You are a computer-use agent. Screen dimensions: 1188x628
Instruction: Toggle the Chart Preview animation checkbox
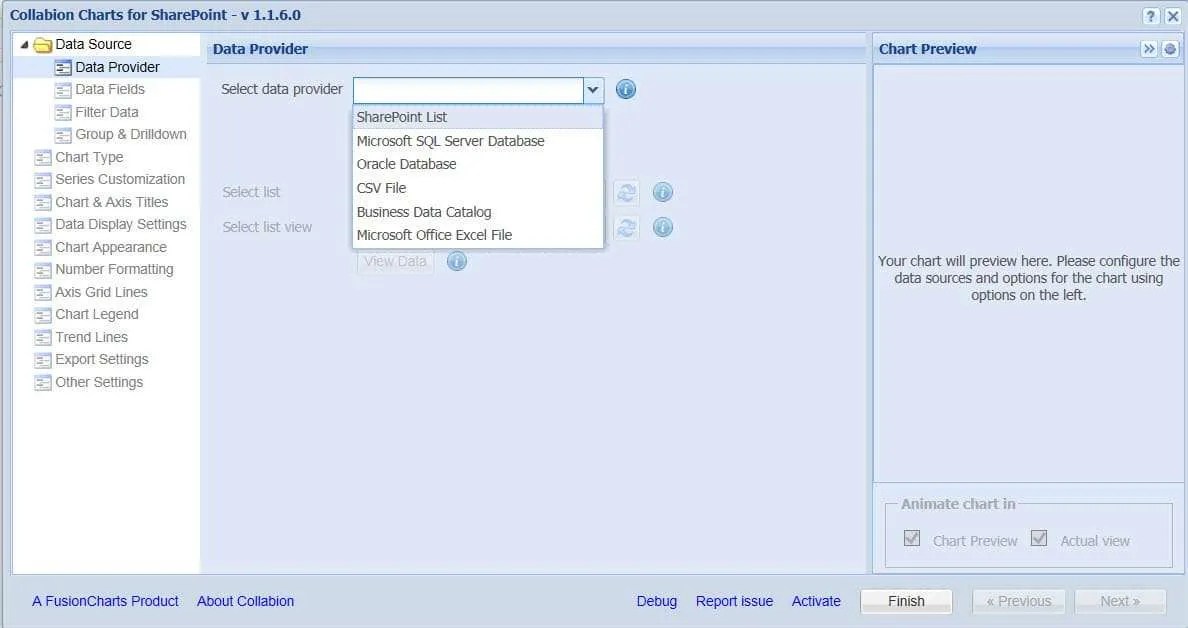point(912,539)
